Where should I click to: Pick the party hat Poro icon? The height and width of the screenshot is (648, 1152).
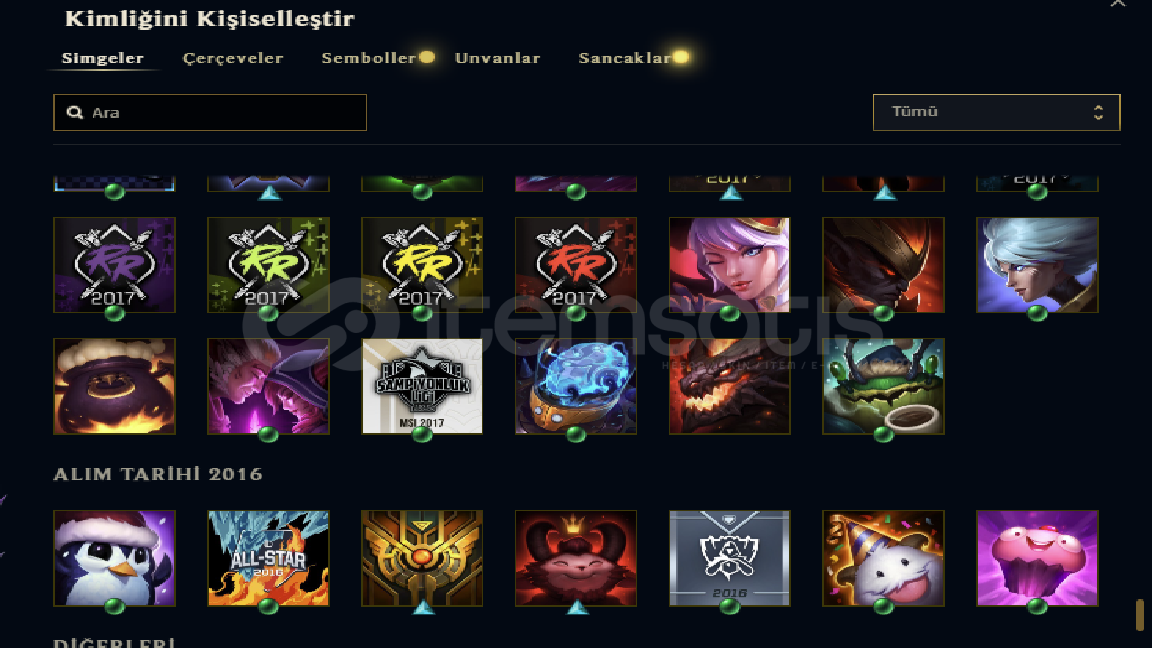[883, 558]
